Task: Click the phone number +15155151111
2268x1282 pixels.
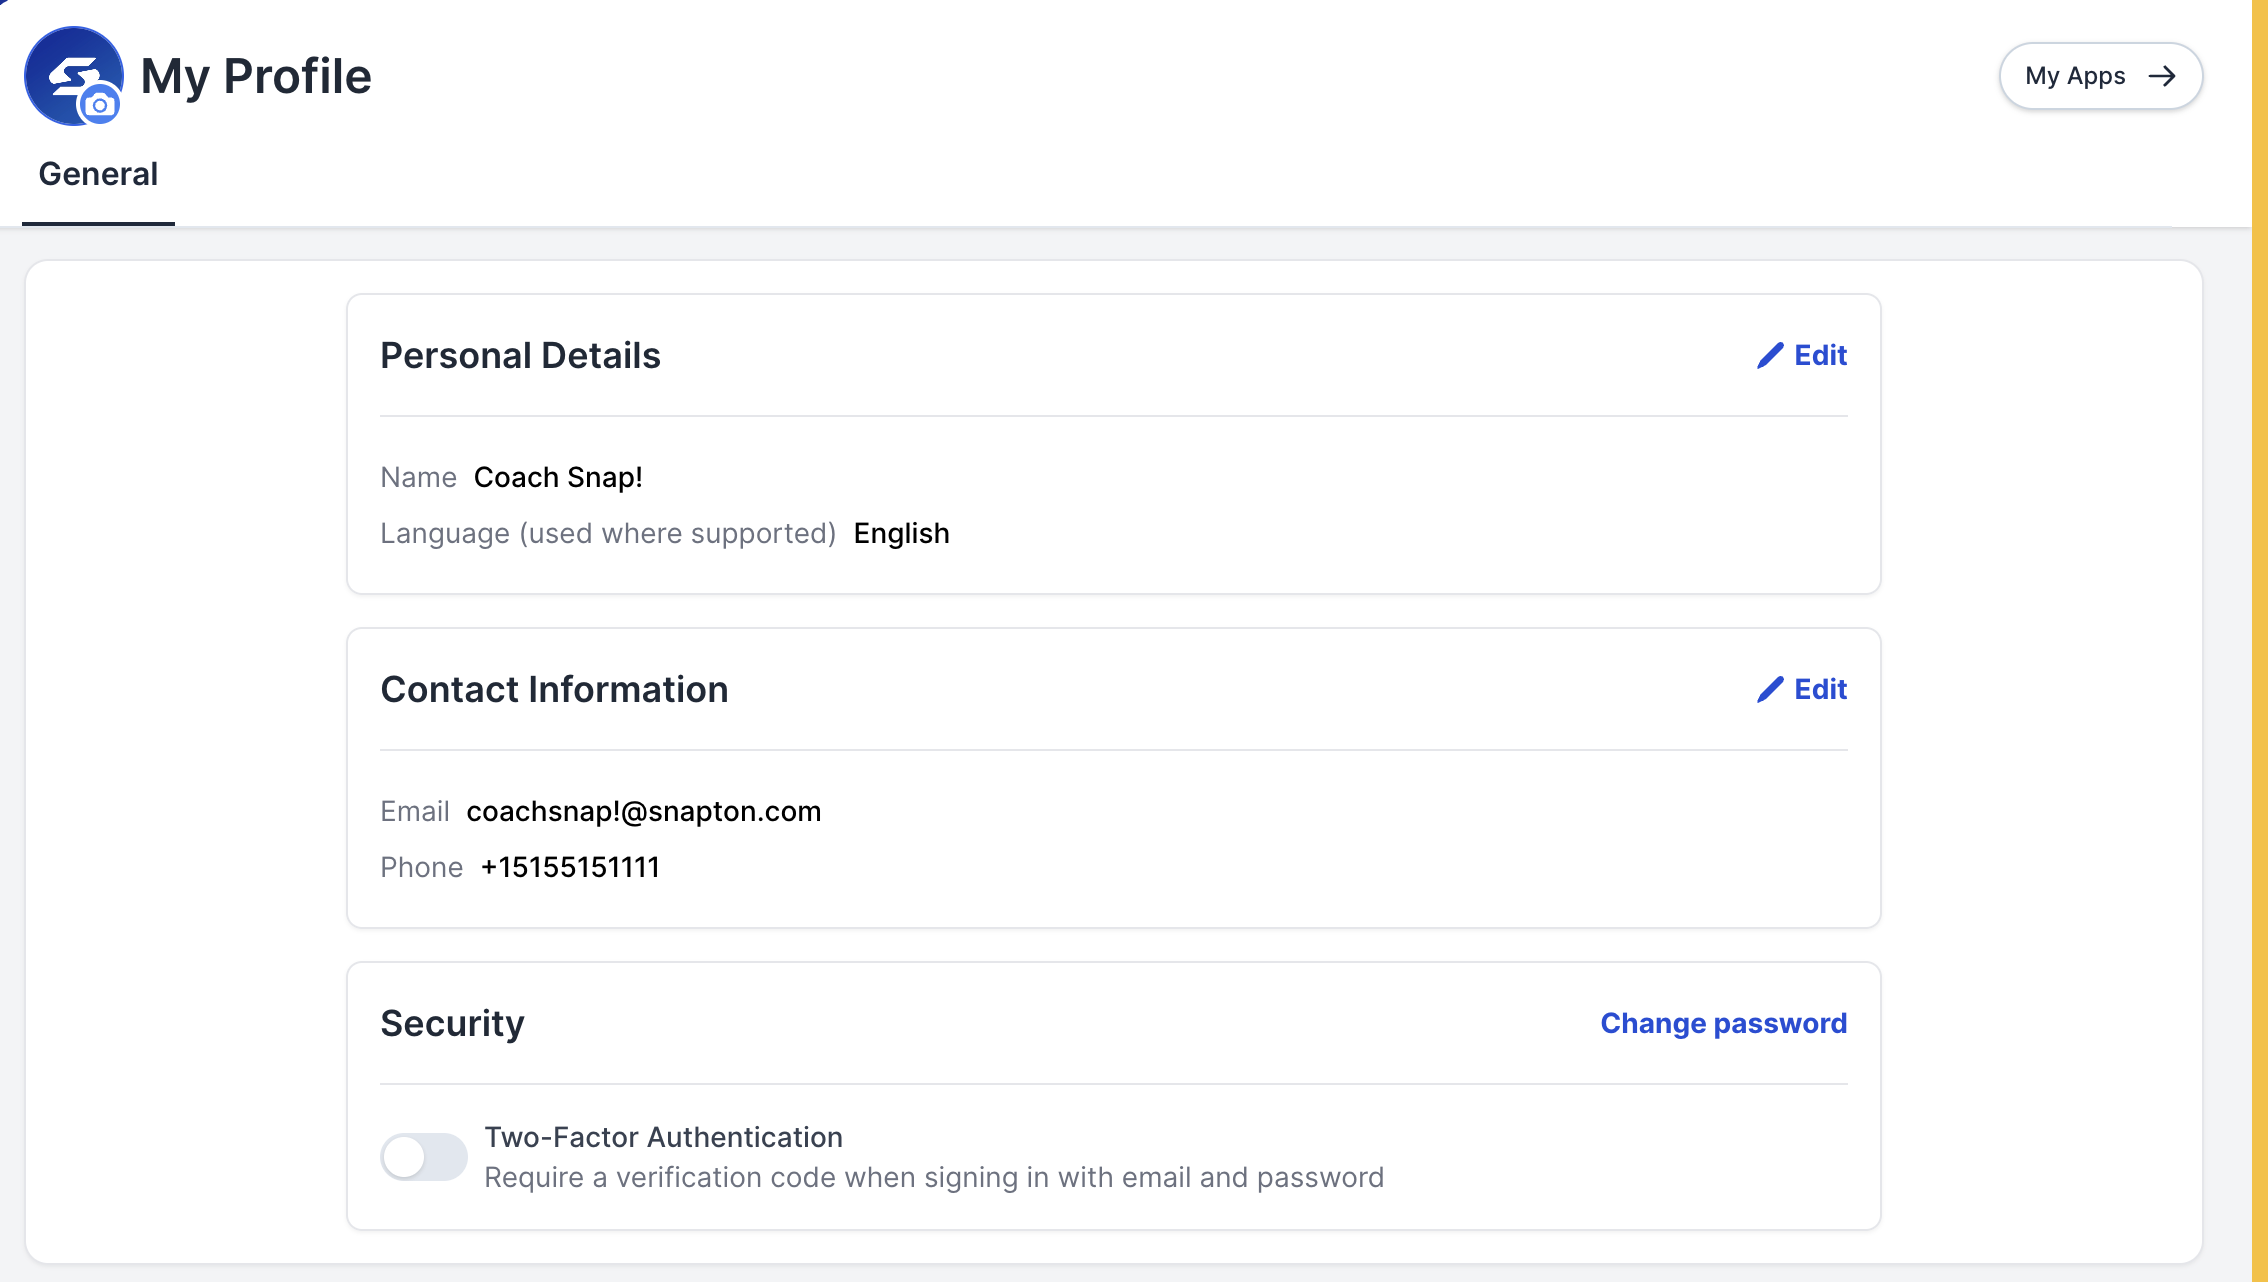Action: [x=570, y=867]
